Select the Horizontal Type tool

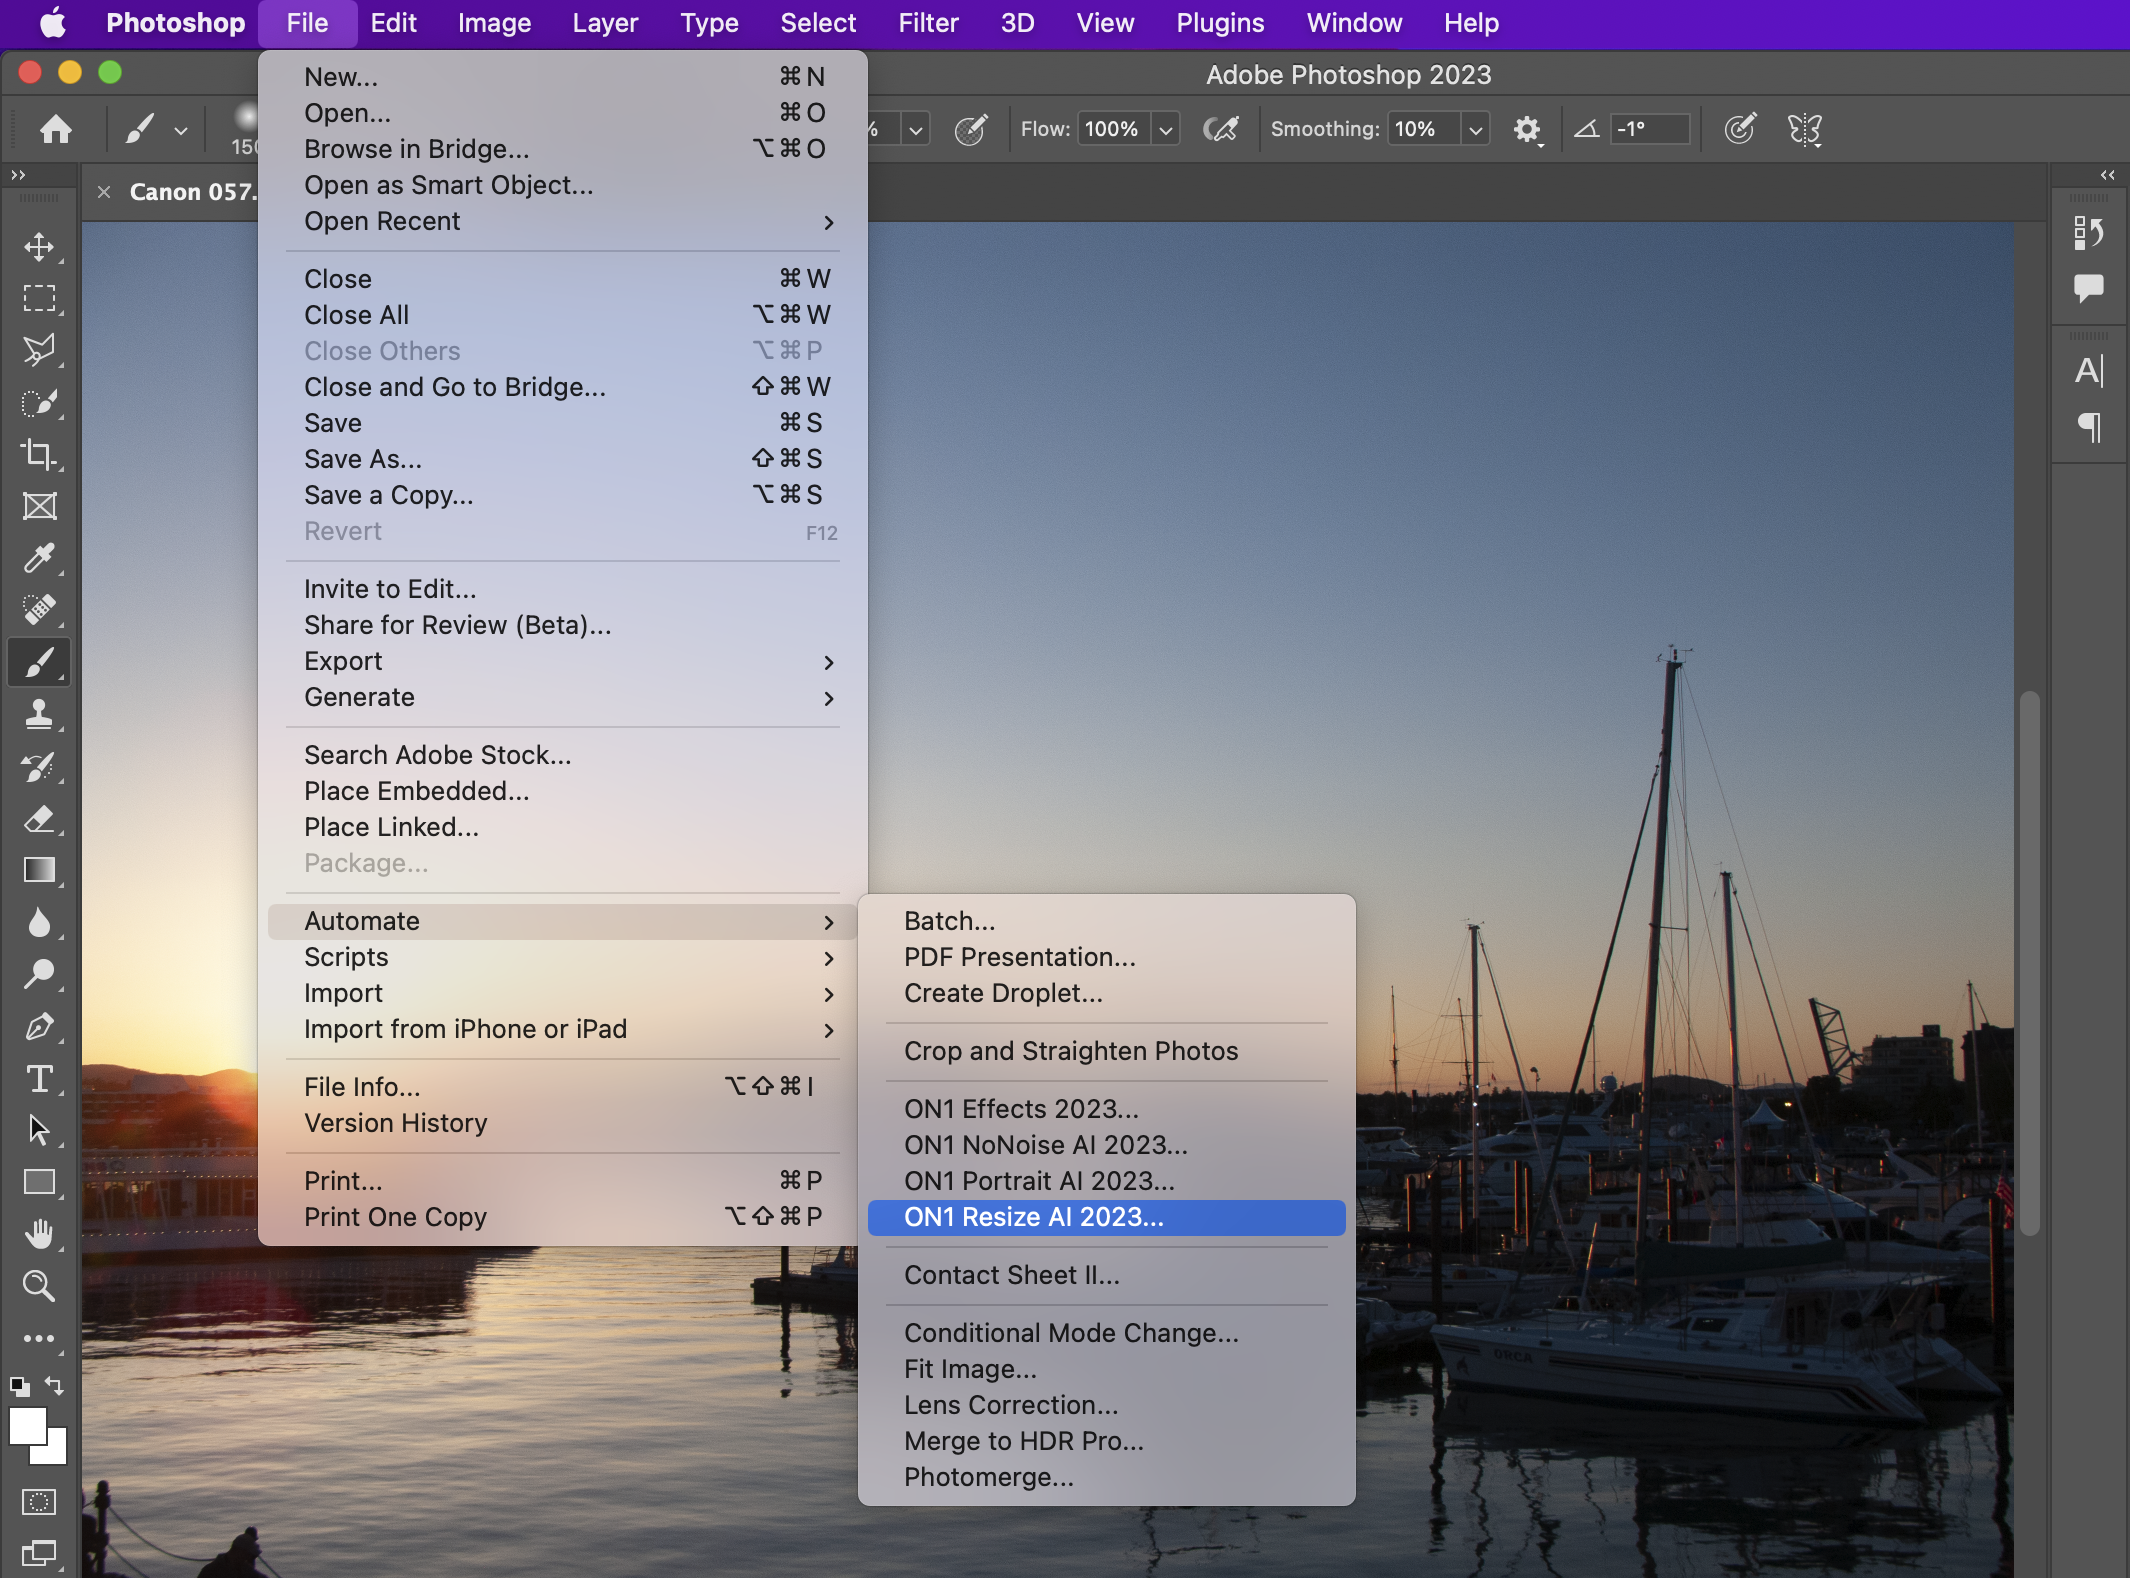39,1078
